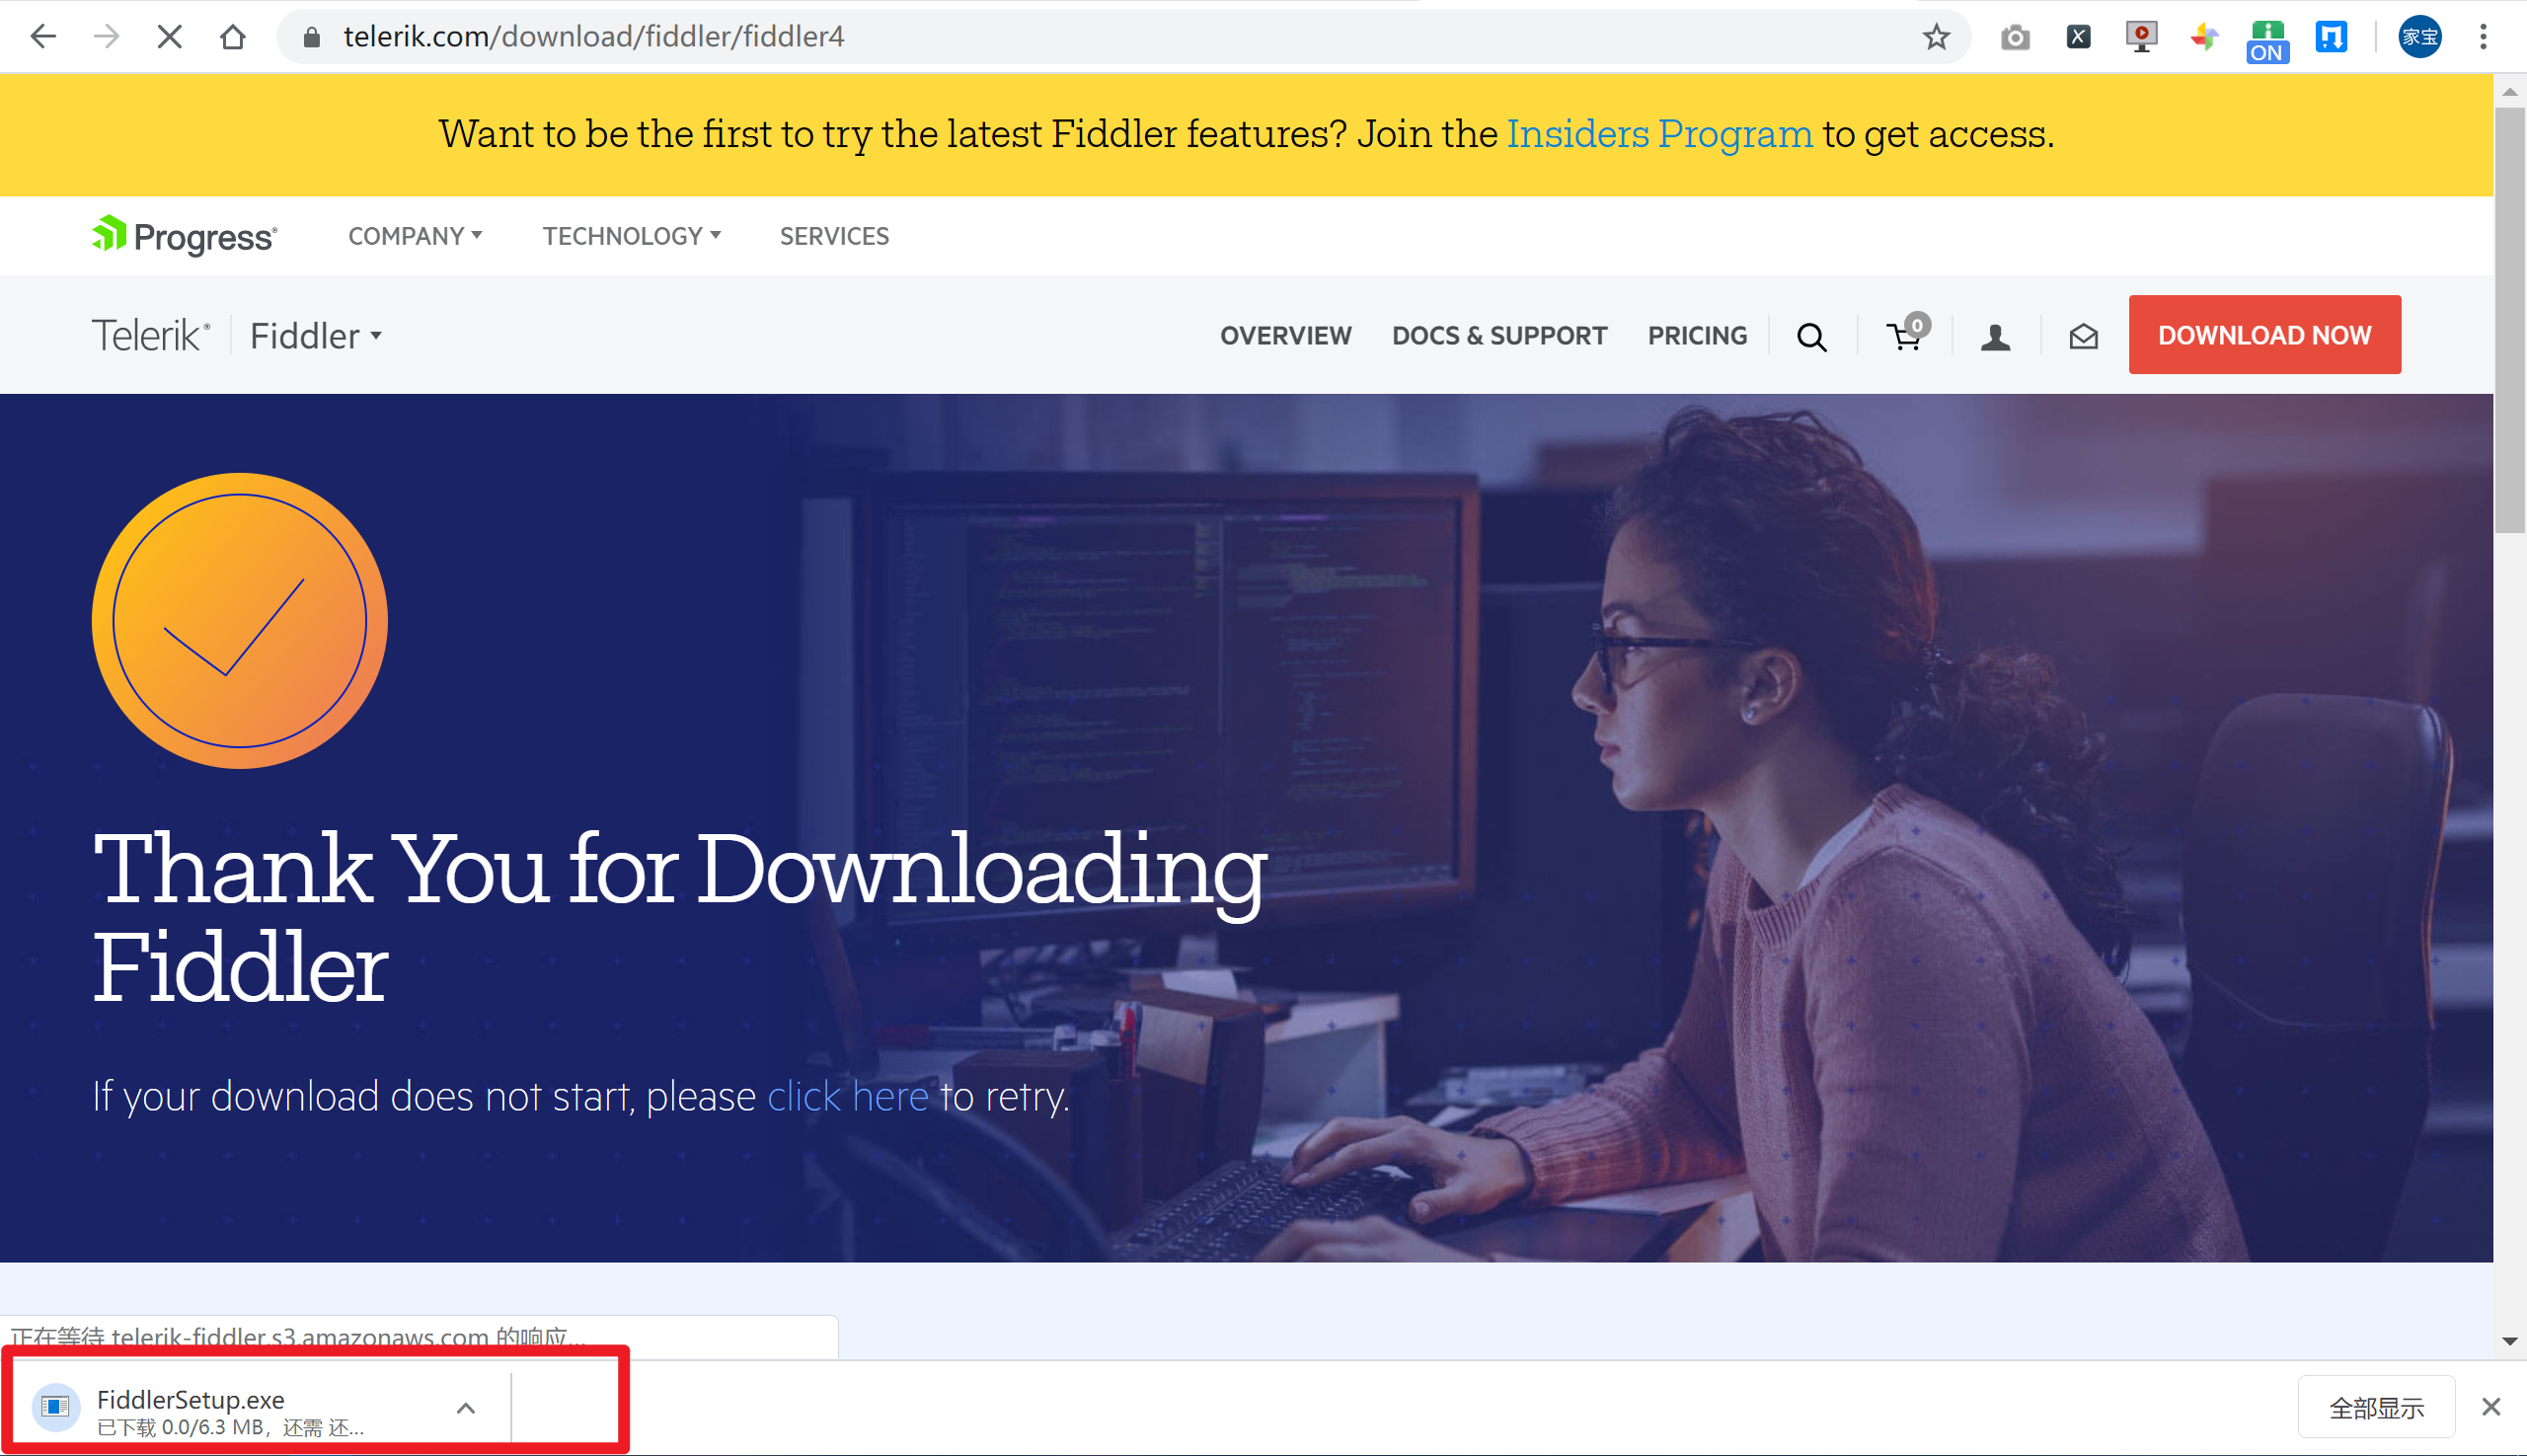
Task: Click the page vertical scrollbar thumb
Action: 2510,320
